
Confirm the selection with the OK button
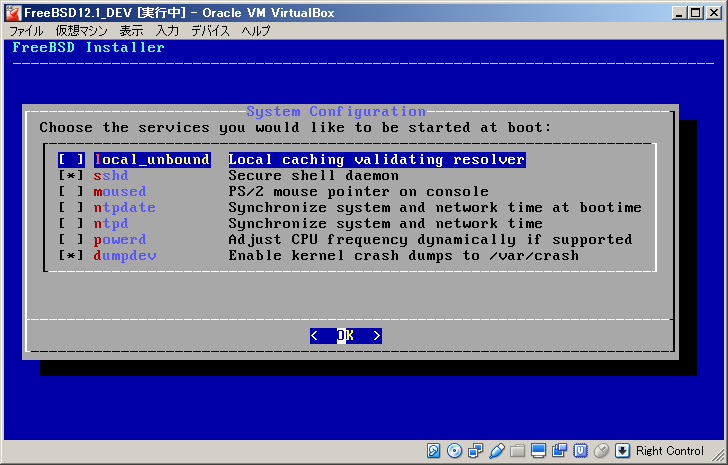(x=346, y=336)
